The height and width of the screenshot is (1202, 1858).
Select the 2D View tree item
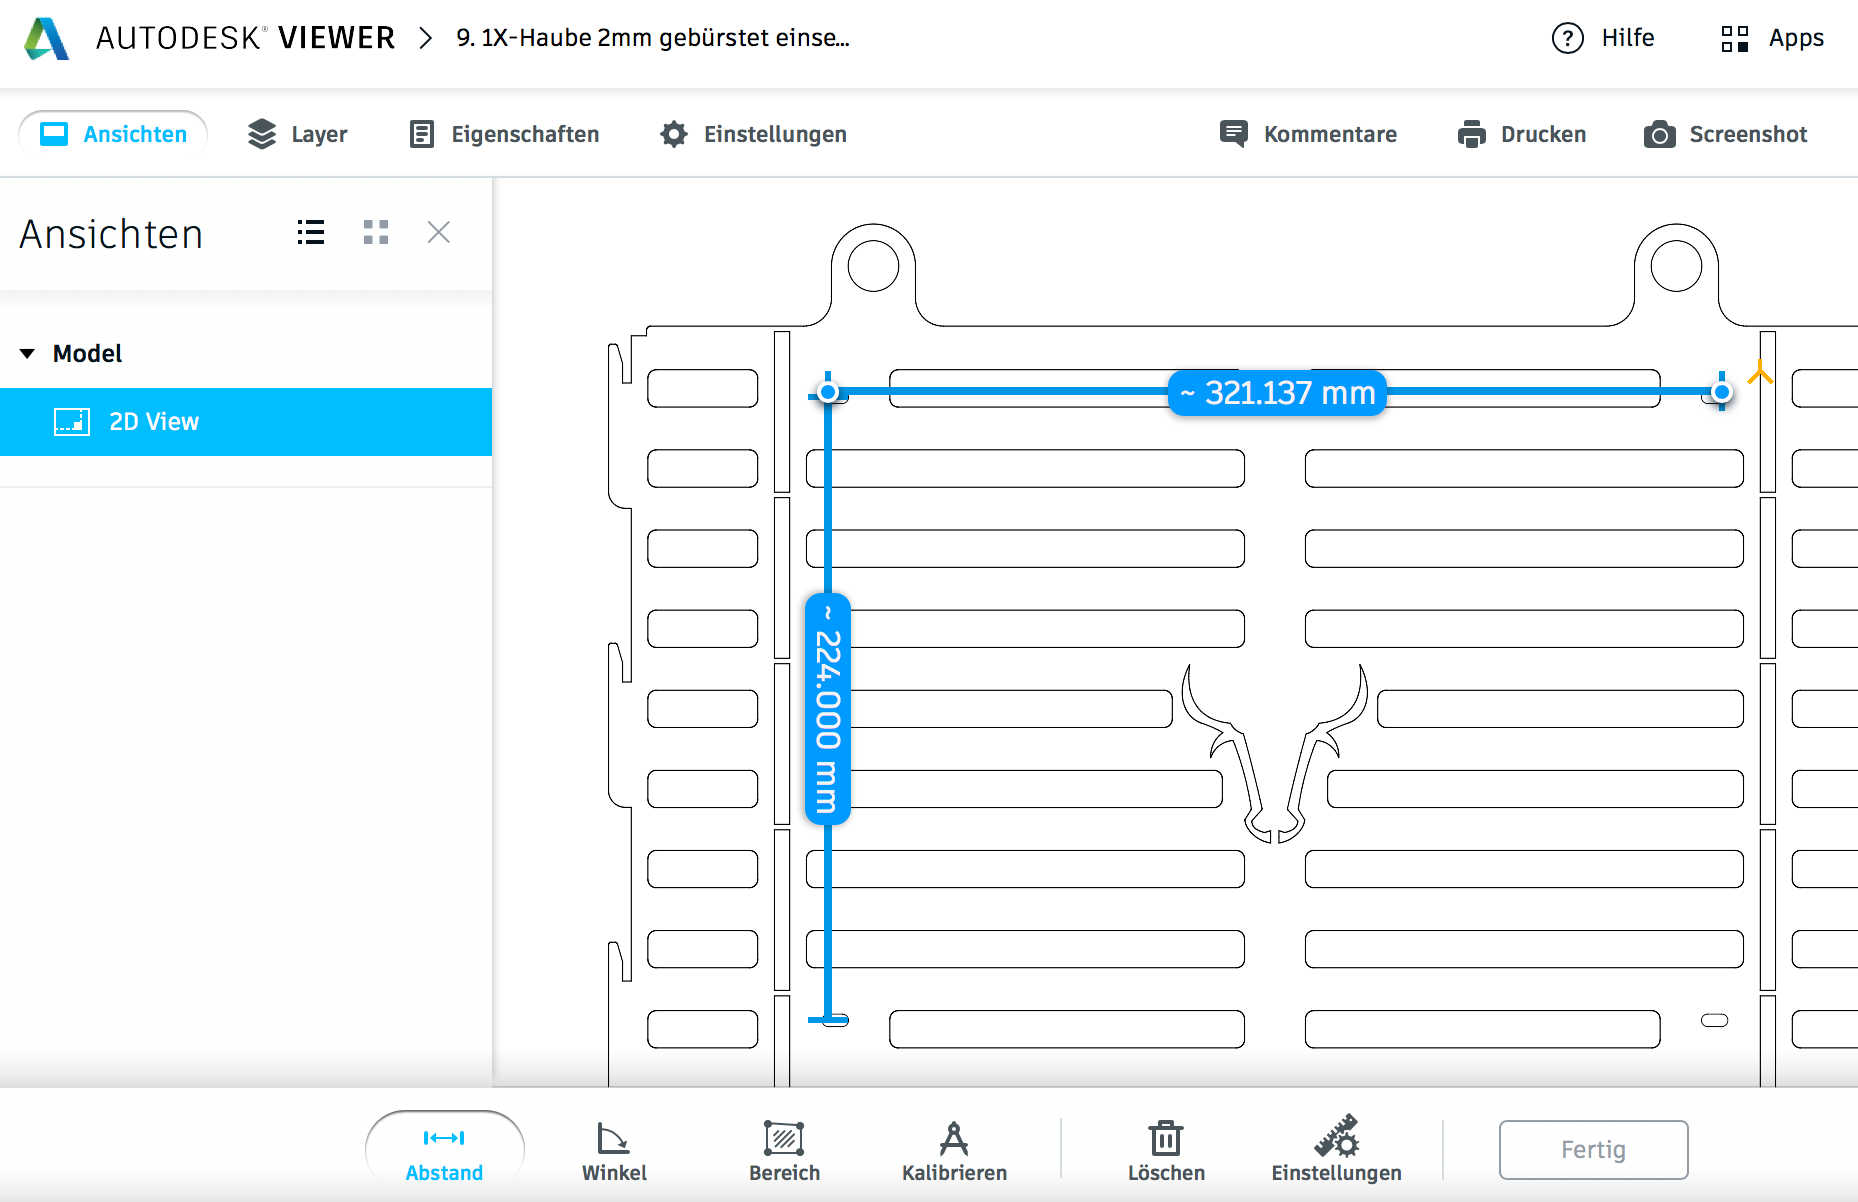click(x=154, y=422)
